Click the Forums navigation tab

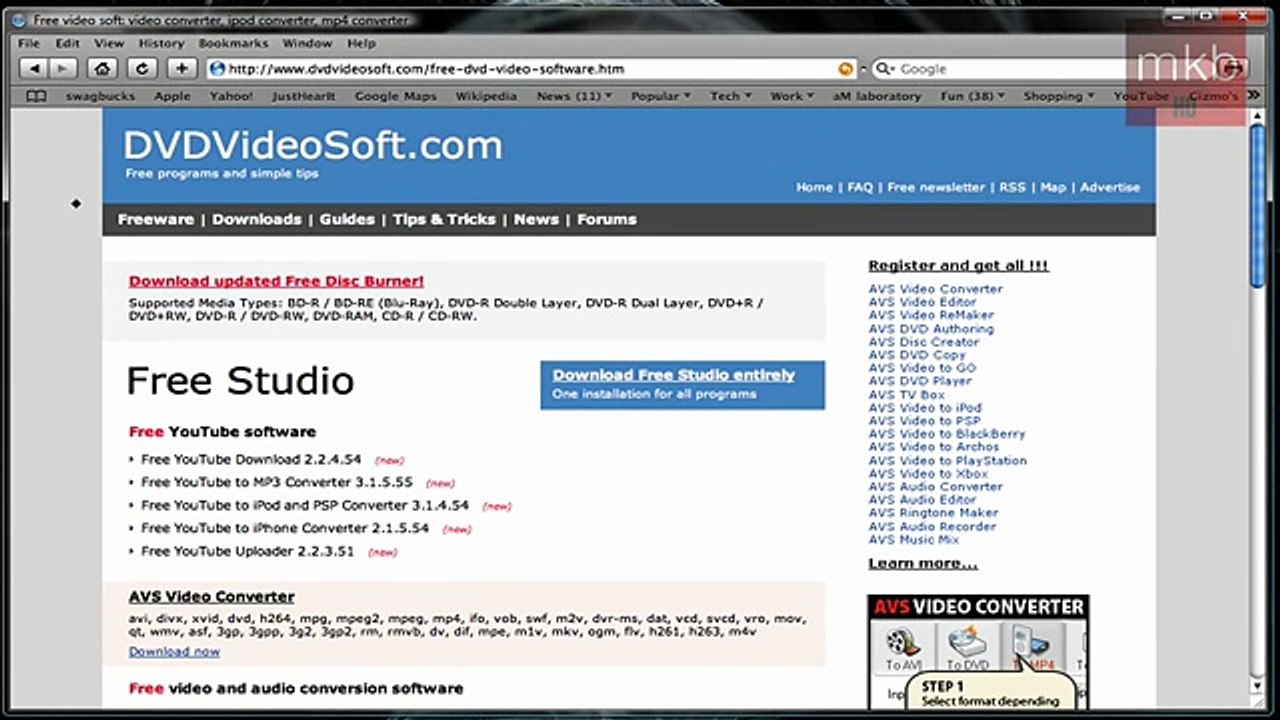(x=606, y=219)
